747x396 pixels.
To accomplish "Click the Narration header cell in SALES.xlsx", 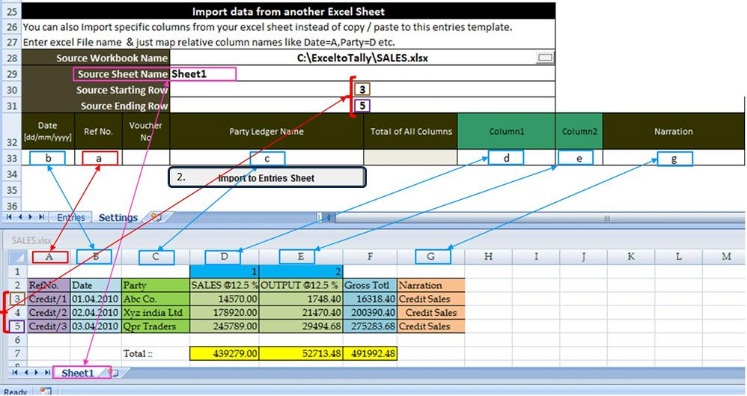I will click(431, 285).
